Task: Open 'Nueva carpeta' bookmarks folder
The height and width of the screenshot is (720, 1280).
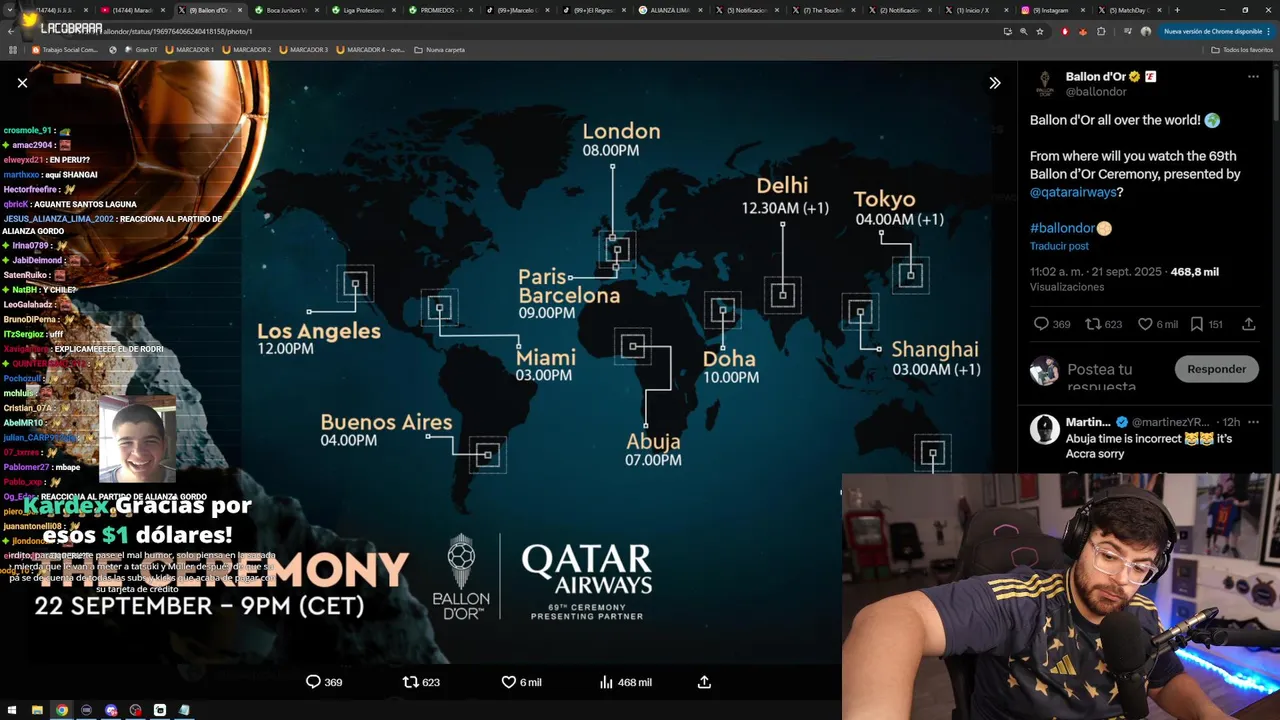Action: pyautogui.click(x=440, y=49)
